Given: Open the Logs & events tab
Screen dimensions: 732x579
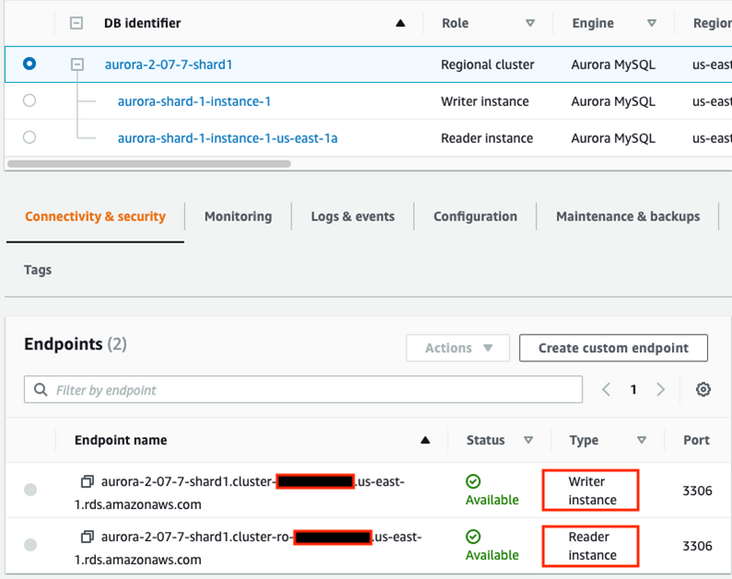Looking at the screenshot, I should [353, 216].
